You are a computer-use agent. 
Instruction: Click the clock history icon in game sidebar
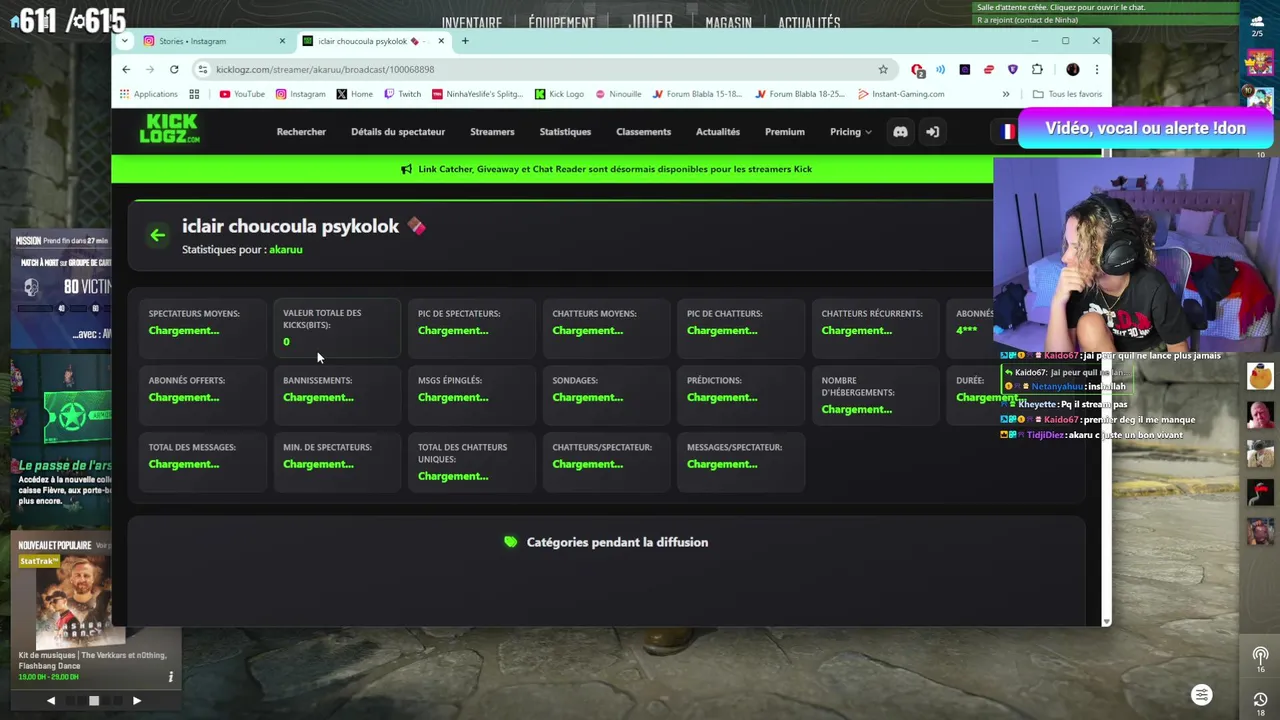[1261, 699]
